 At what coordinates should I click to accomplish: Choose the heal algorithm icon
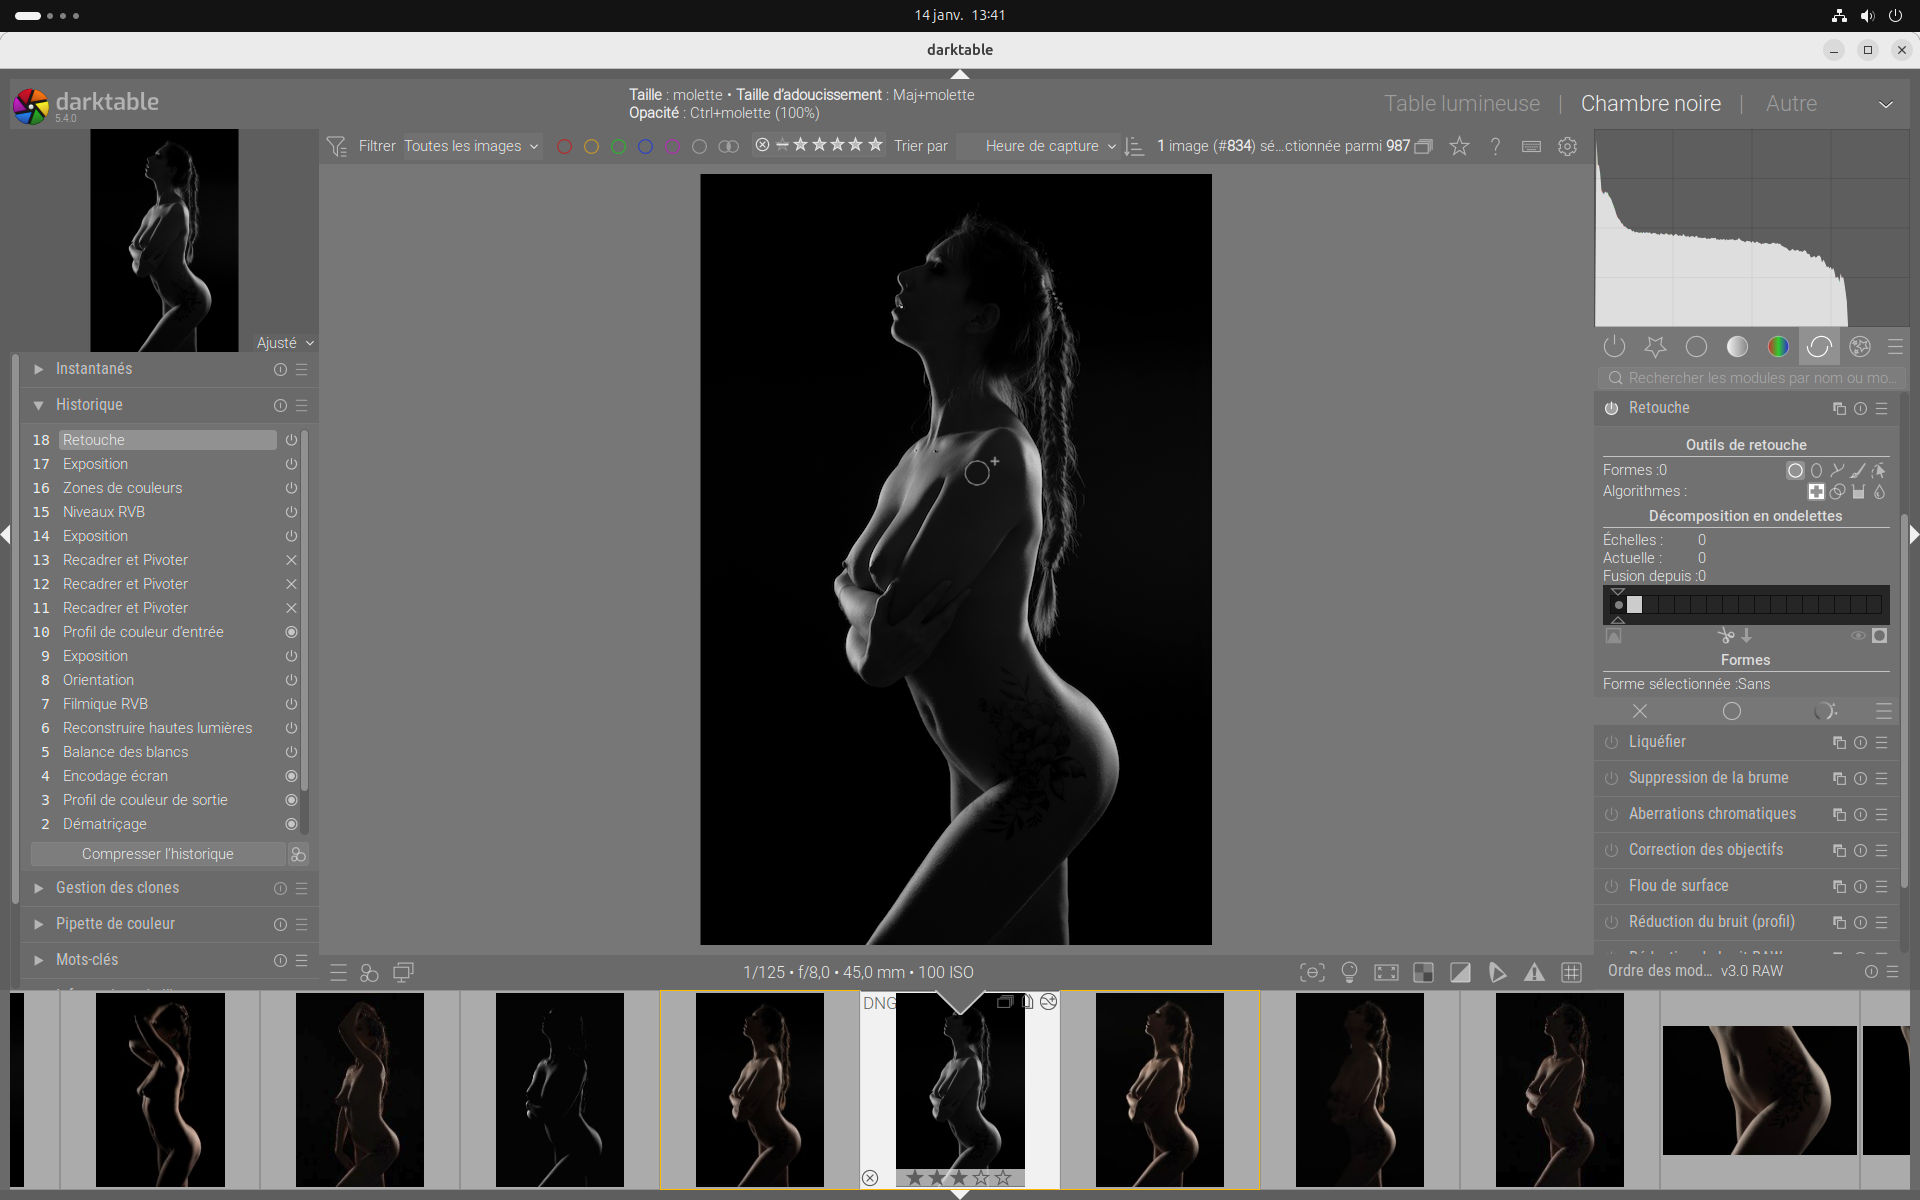point(1816,491)
